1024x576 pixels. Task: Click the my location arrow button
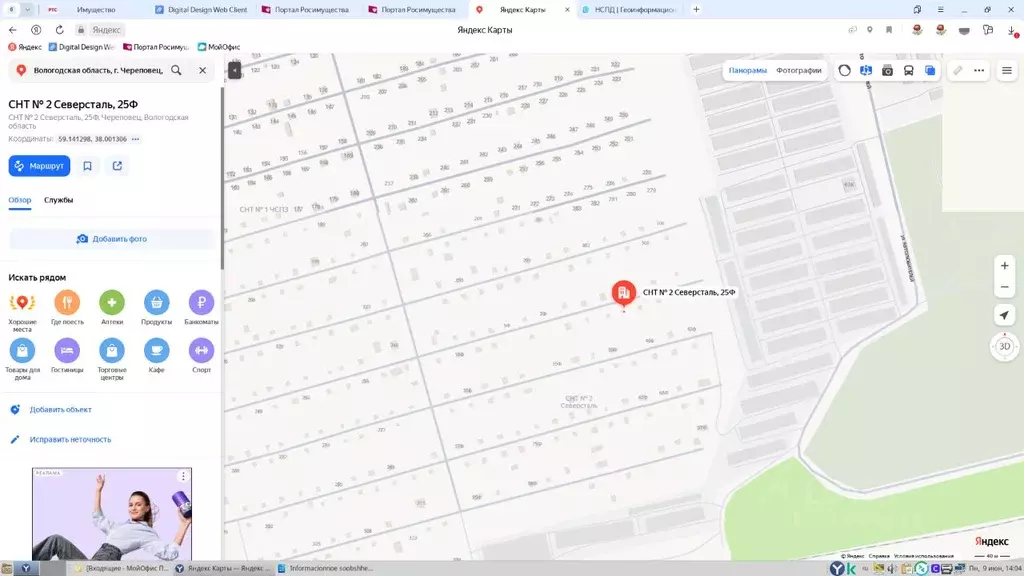(x=1004, y=315)
